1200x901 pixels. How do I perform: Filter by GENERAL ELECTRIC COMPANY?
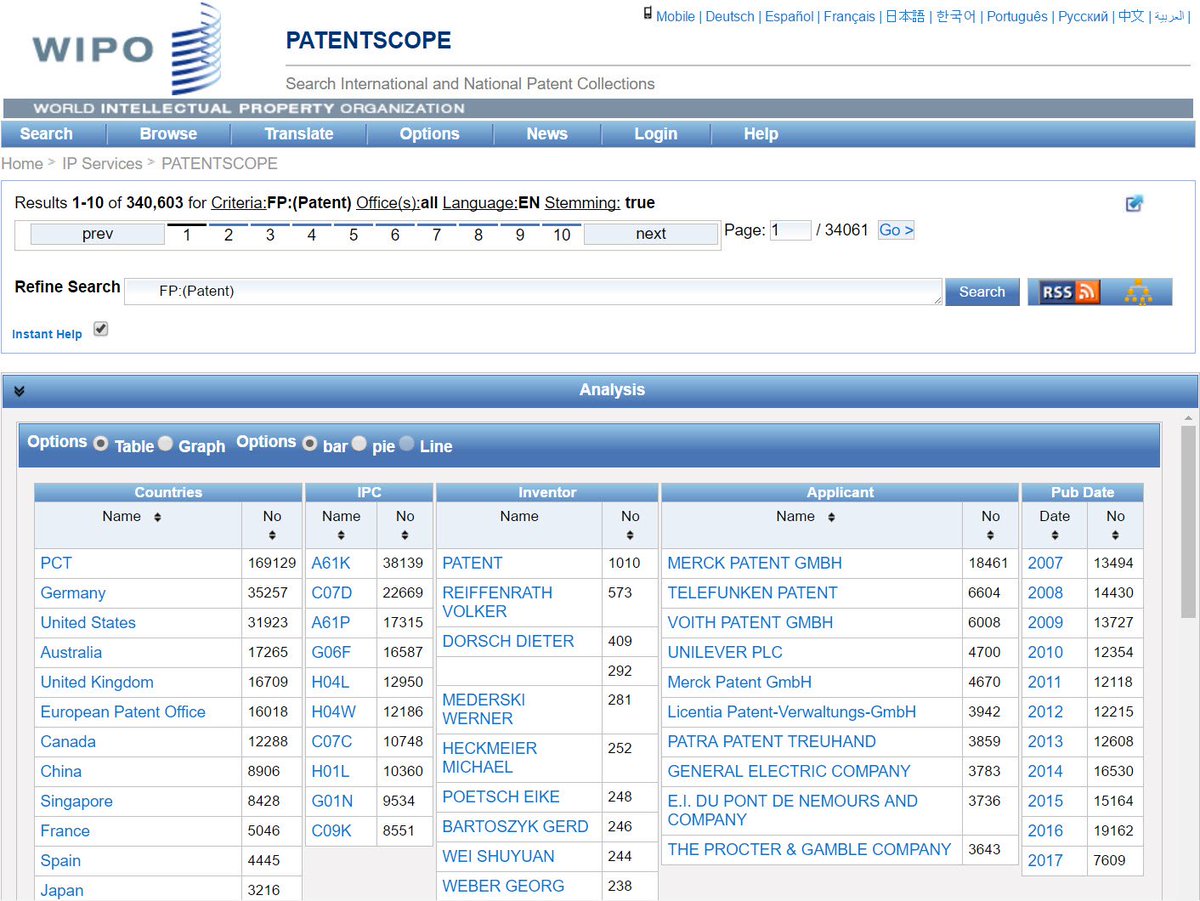tap(789, 771)
